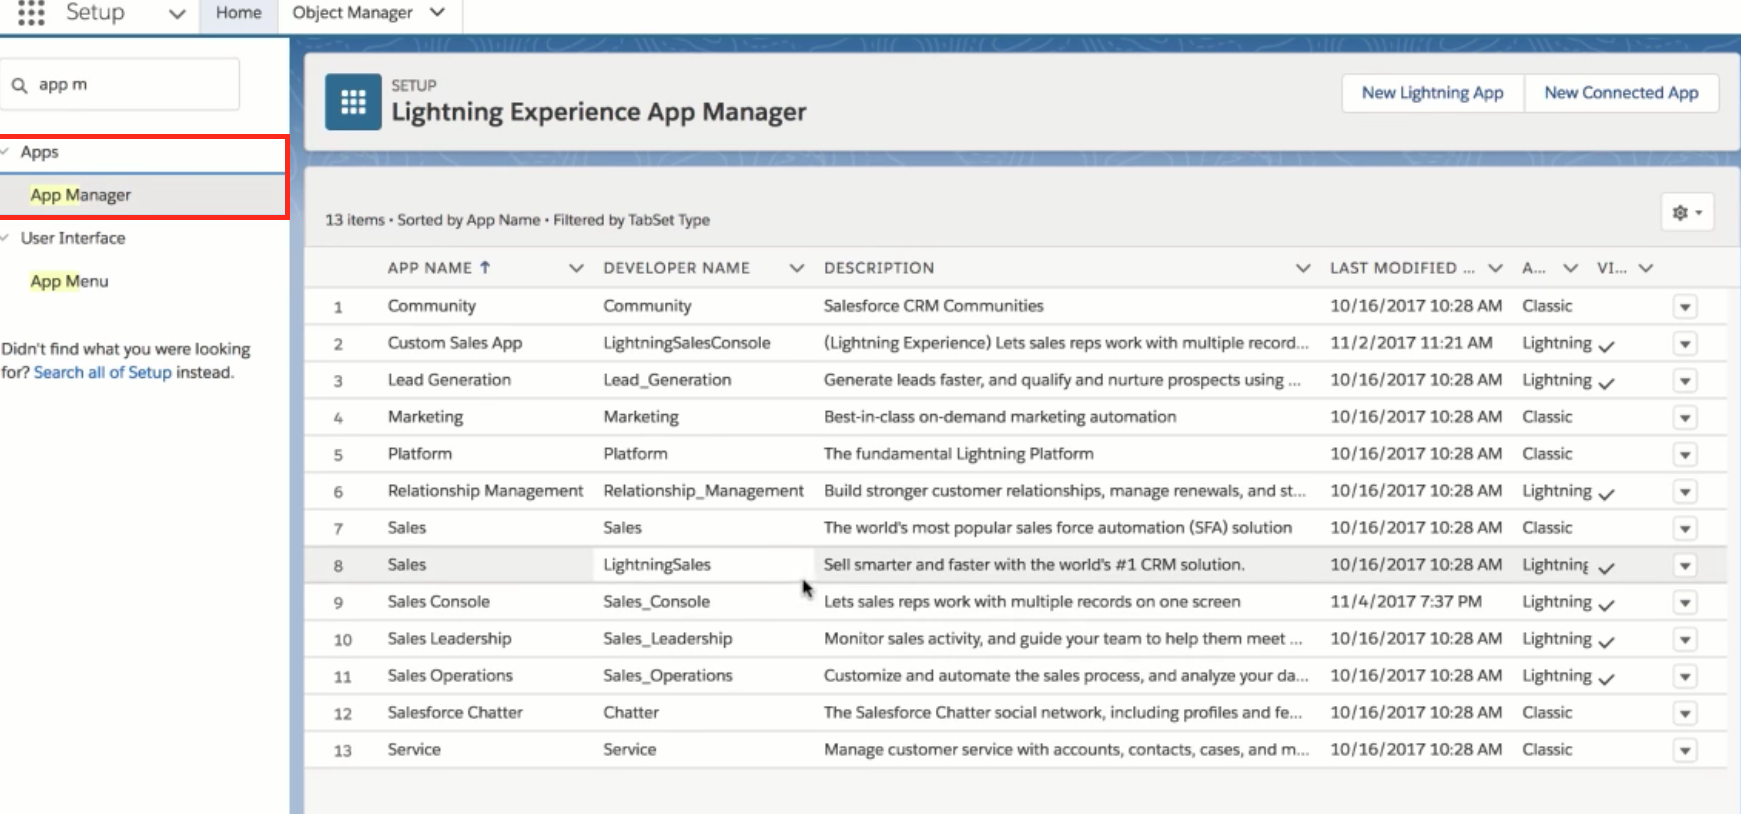Open the row actions dropdown for Marketing
This screenshot has height=814, width=1741.
[1685, 418]
